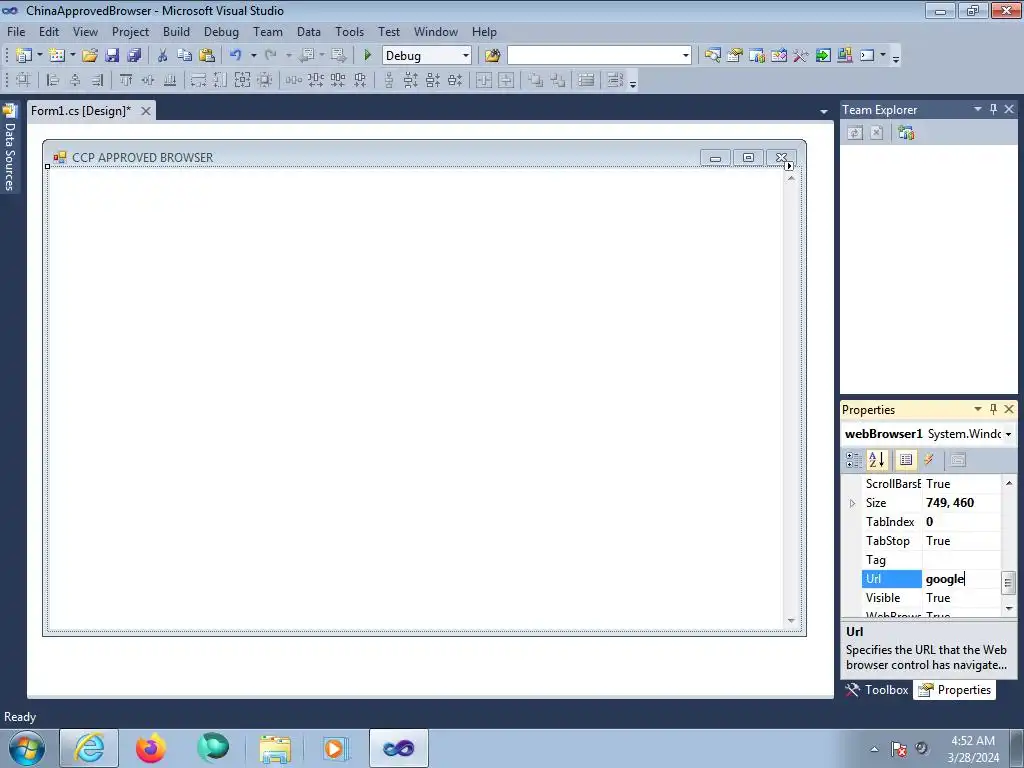This screenshot has height=768, width=1024.
Task: Click the Url property value field
Action: click(961, 579)
